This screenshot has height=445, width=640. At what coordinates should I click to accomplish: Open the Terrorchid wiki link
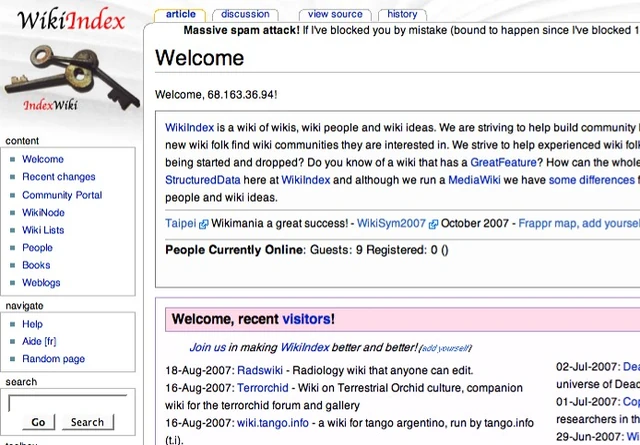[262, 388]
